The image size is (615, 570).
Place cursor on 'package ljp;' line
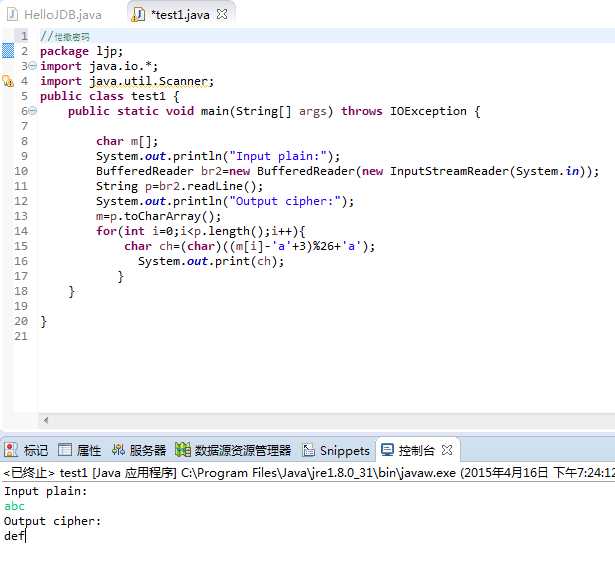pyautogui.click(x=82, y=51)
